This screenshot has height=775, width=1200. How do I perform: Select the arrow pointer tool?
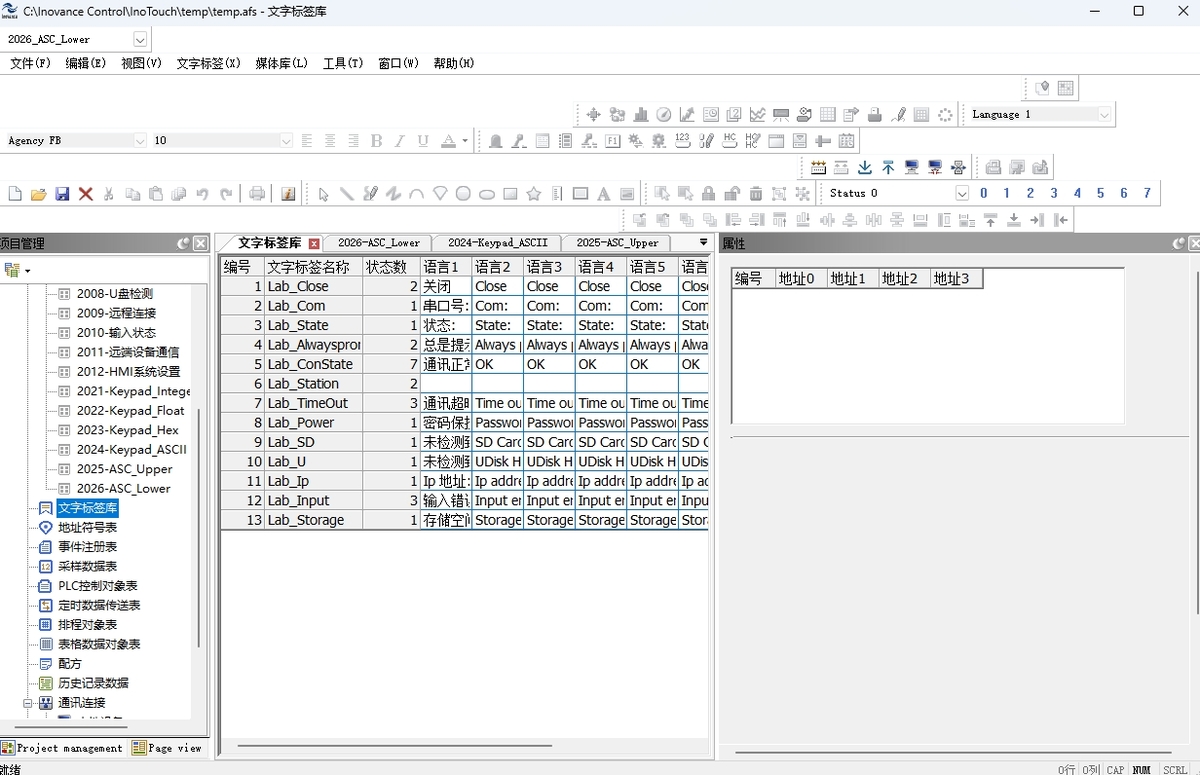tap(323, 194)
